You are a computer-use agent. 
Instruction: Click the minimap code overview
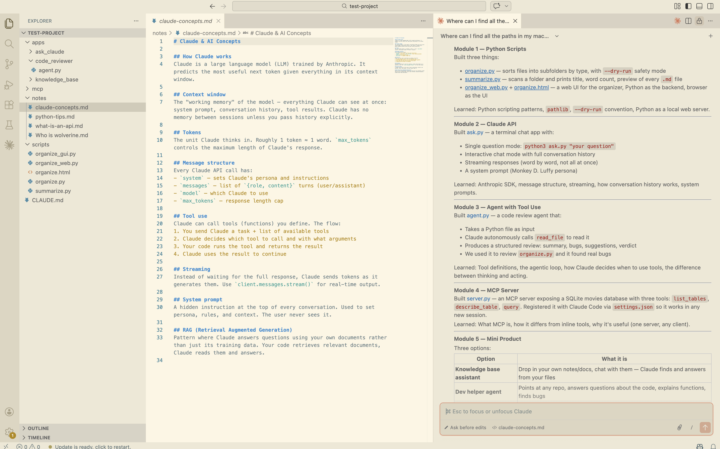[409, 55]
